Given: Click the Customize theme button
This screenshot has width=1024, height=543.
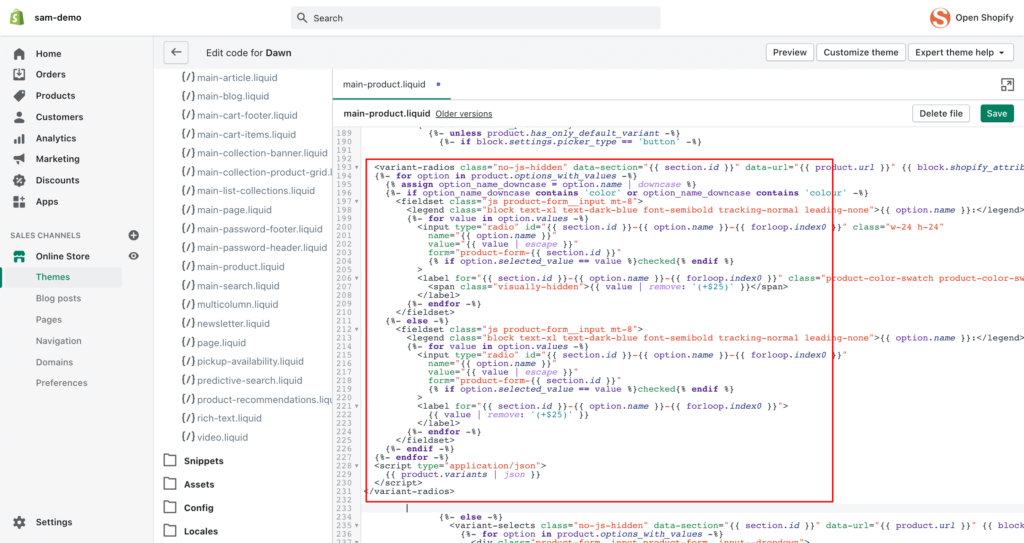Looking at the screenshot, I should tap(861, 52).
